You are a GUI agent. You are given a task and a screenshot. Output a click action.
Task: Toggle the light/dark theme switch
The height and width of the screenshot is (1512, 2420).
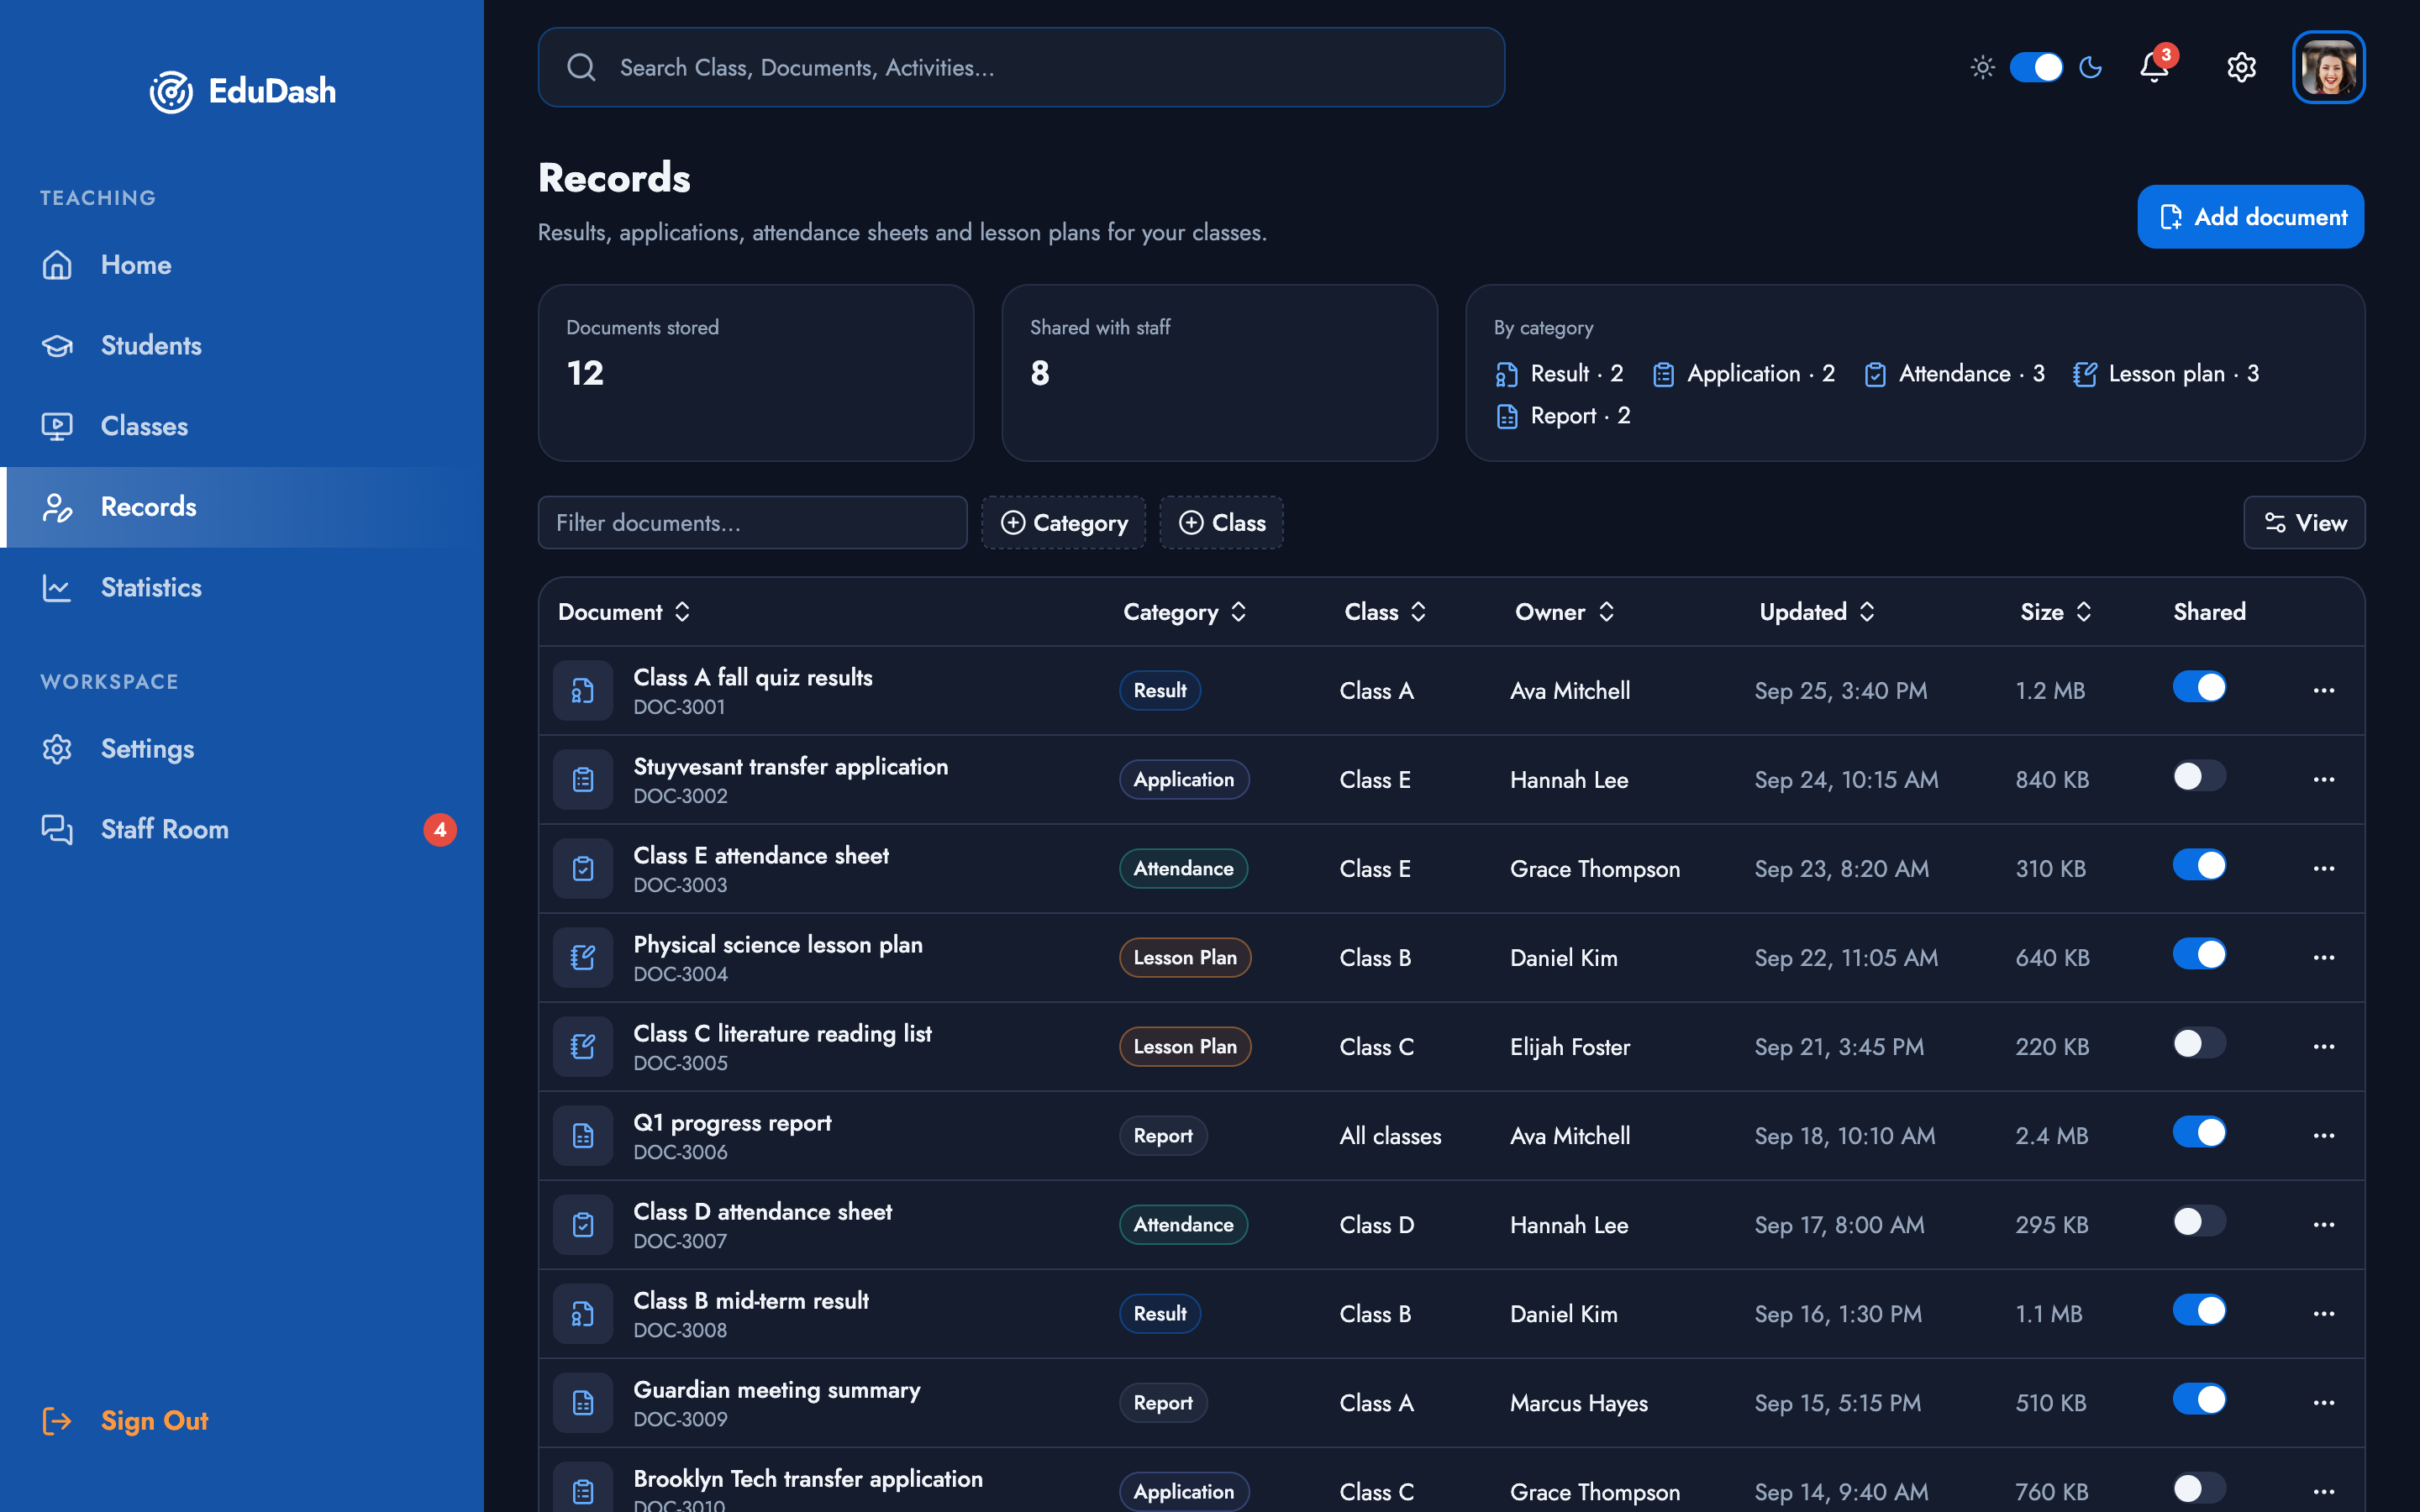pyautogui.click(x=2036, y=67)
